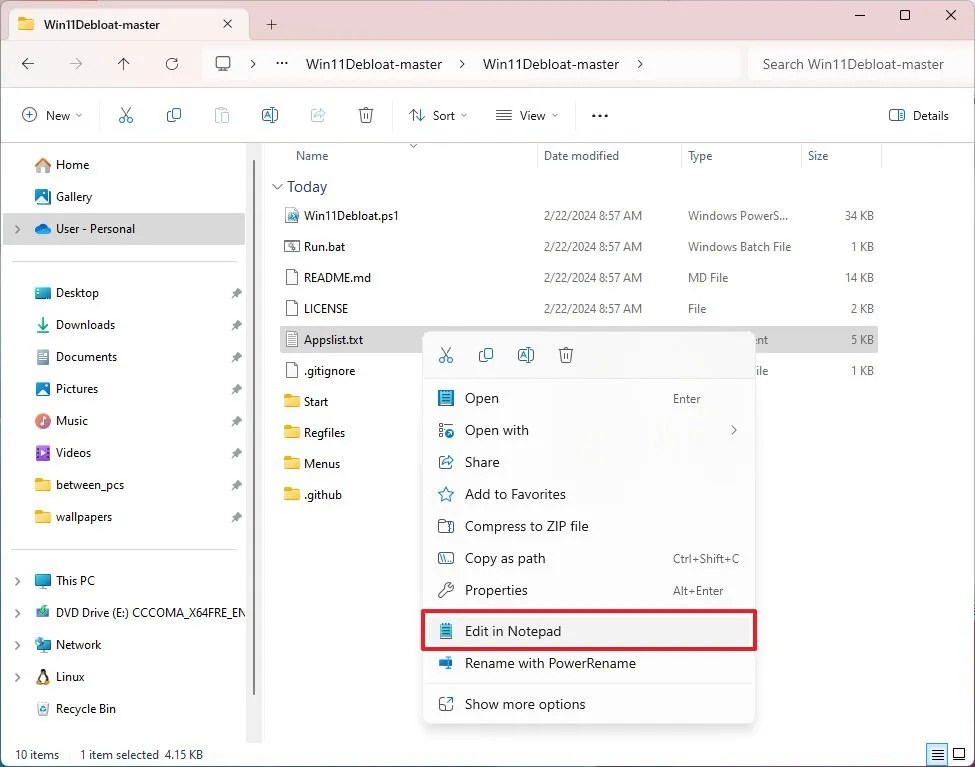Toggle the Details pane open
Screen dimensions: 975x767
point(918,115)
